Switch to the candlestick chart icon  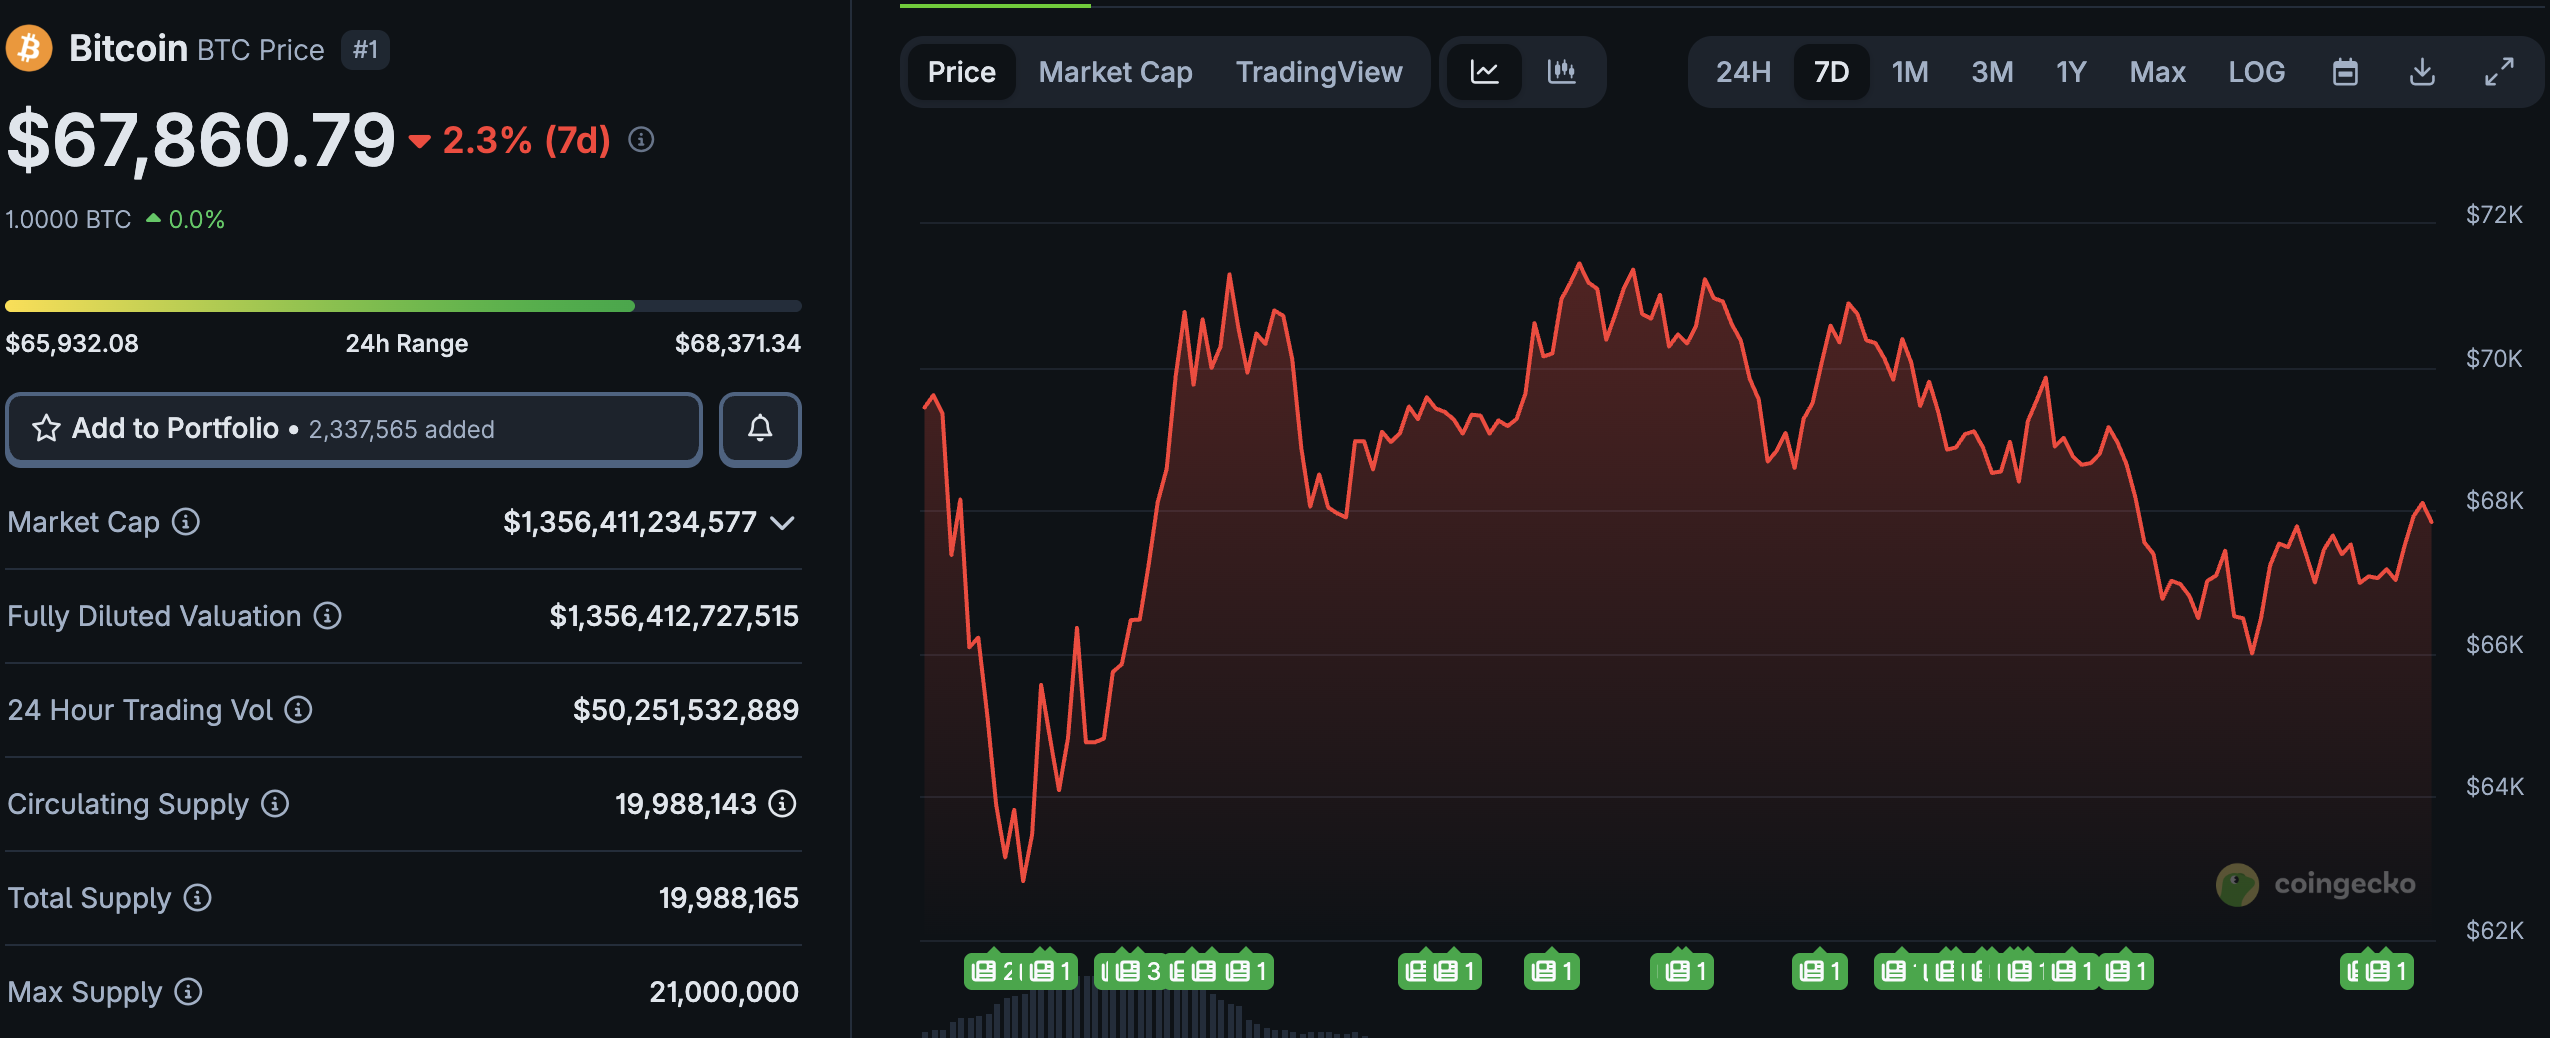tap(1561, 72)
